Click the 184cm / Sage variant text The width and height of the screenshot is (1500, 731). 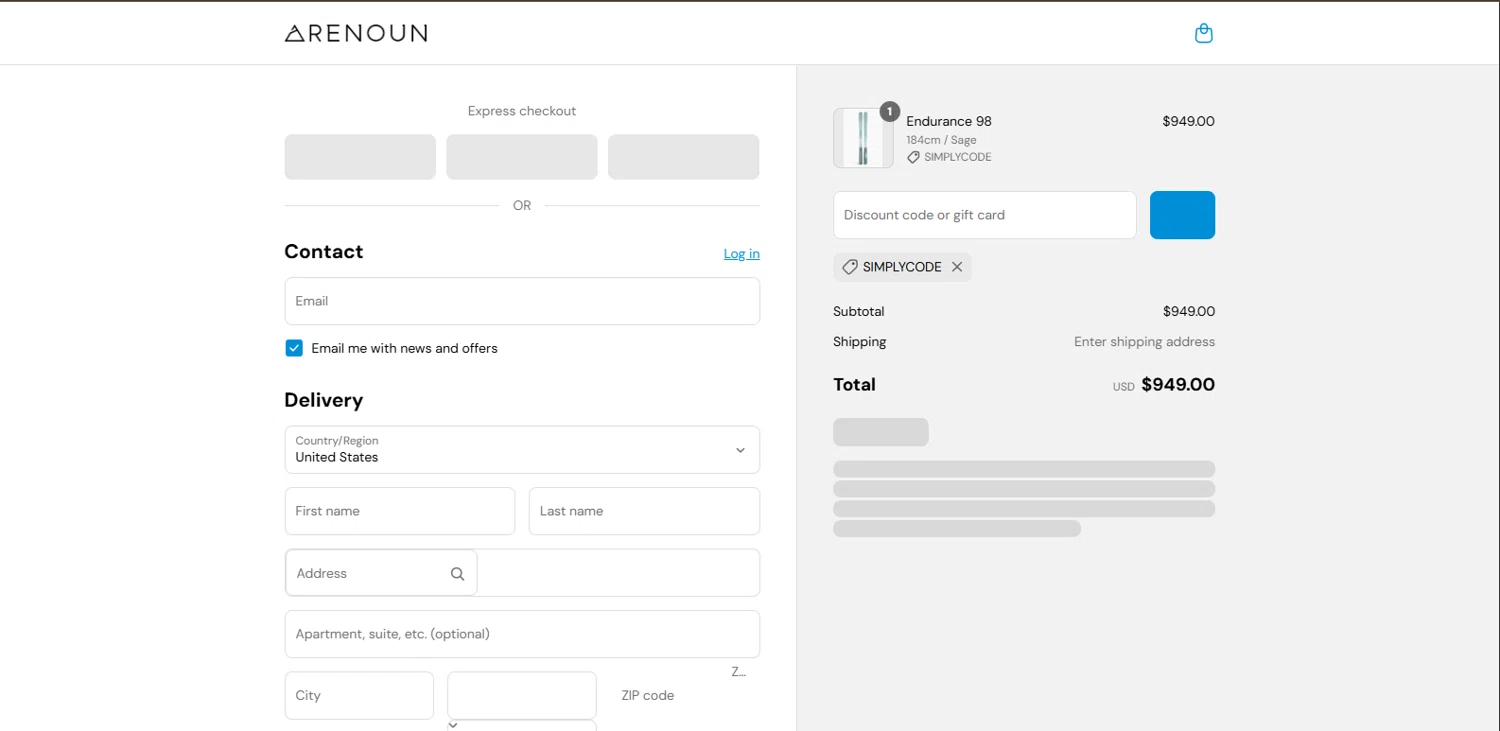(x=941, y=140)
